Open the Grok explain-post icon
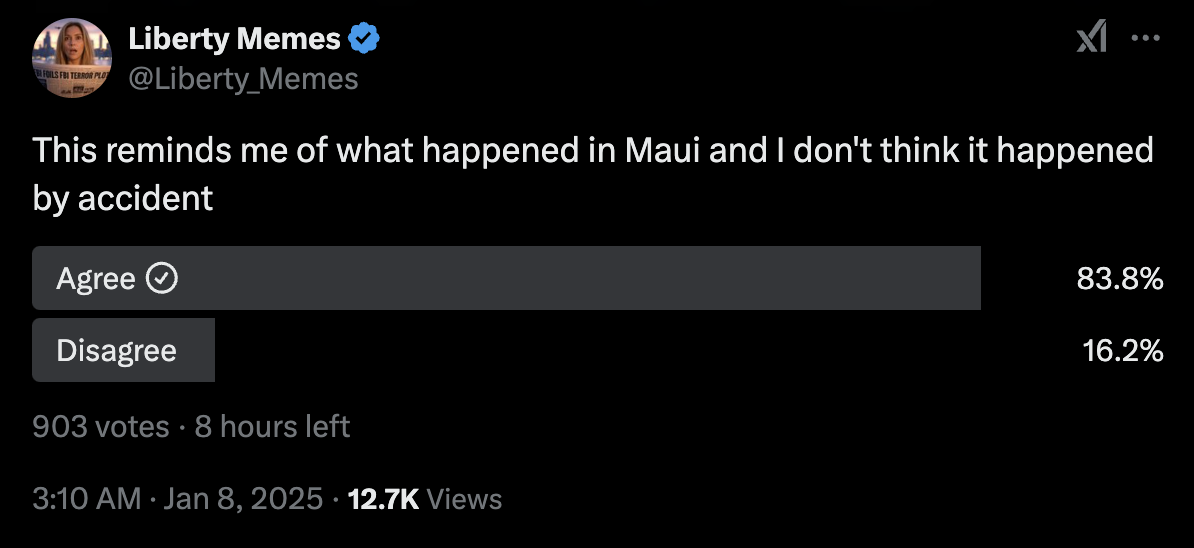The image size is (1194, 548). 1091,39
